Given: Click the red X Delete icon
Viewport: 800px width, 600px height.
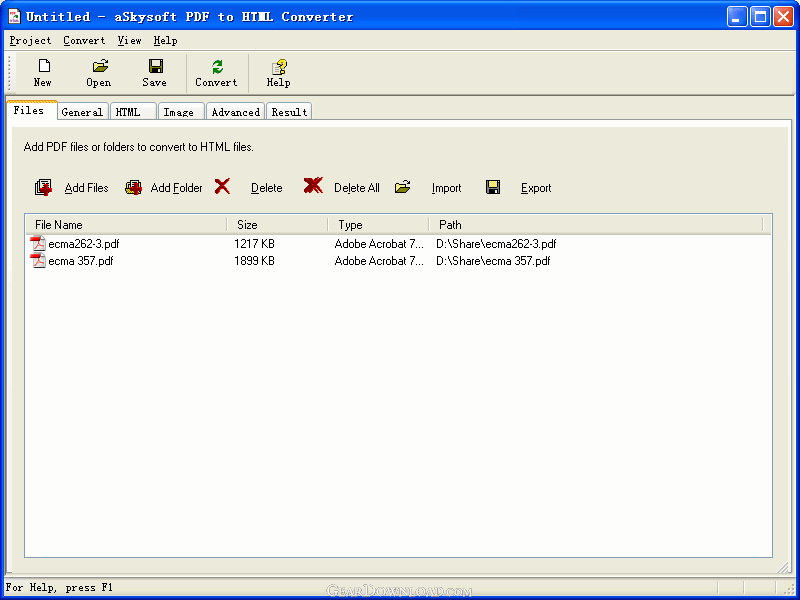Looking at the screenshot, I should tap(222, 186).
